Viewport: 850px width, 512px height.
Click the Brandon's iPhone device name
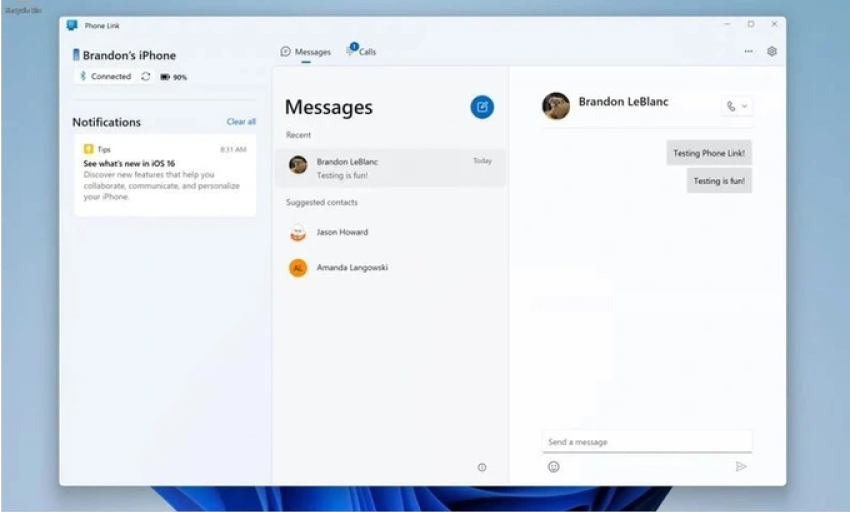[x=129, y=55]
